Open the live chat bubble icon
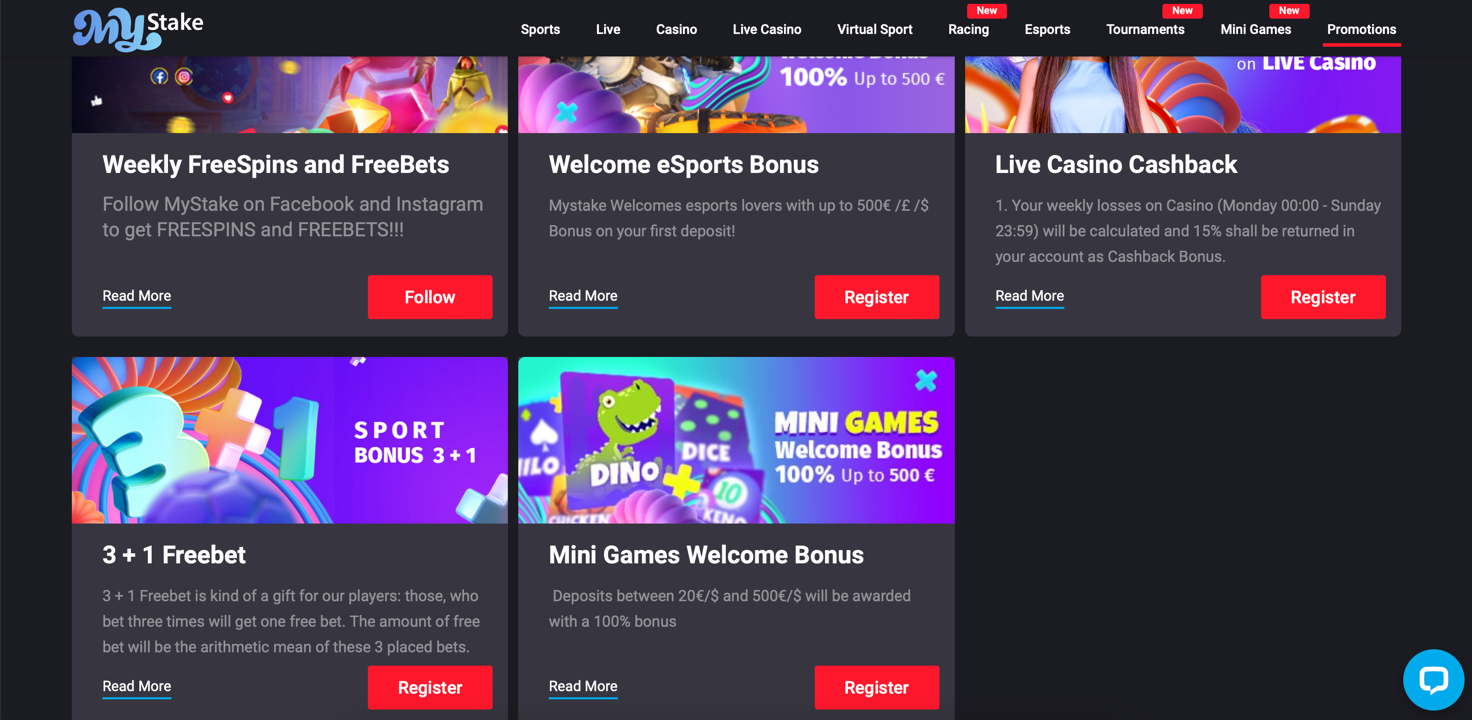This screenshot has width=1472, height=720. click(x=1433, y=680)
